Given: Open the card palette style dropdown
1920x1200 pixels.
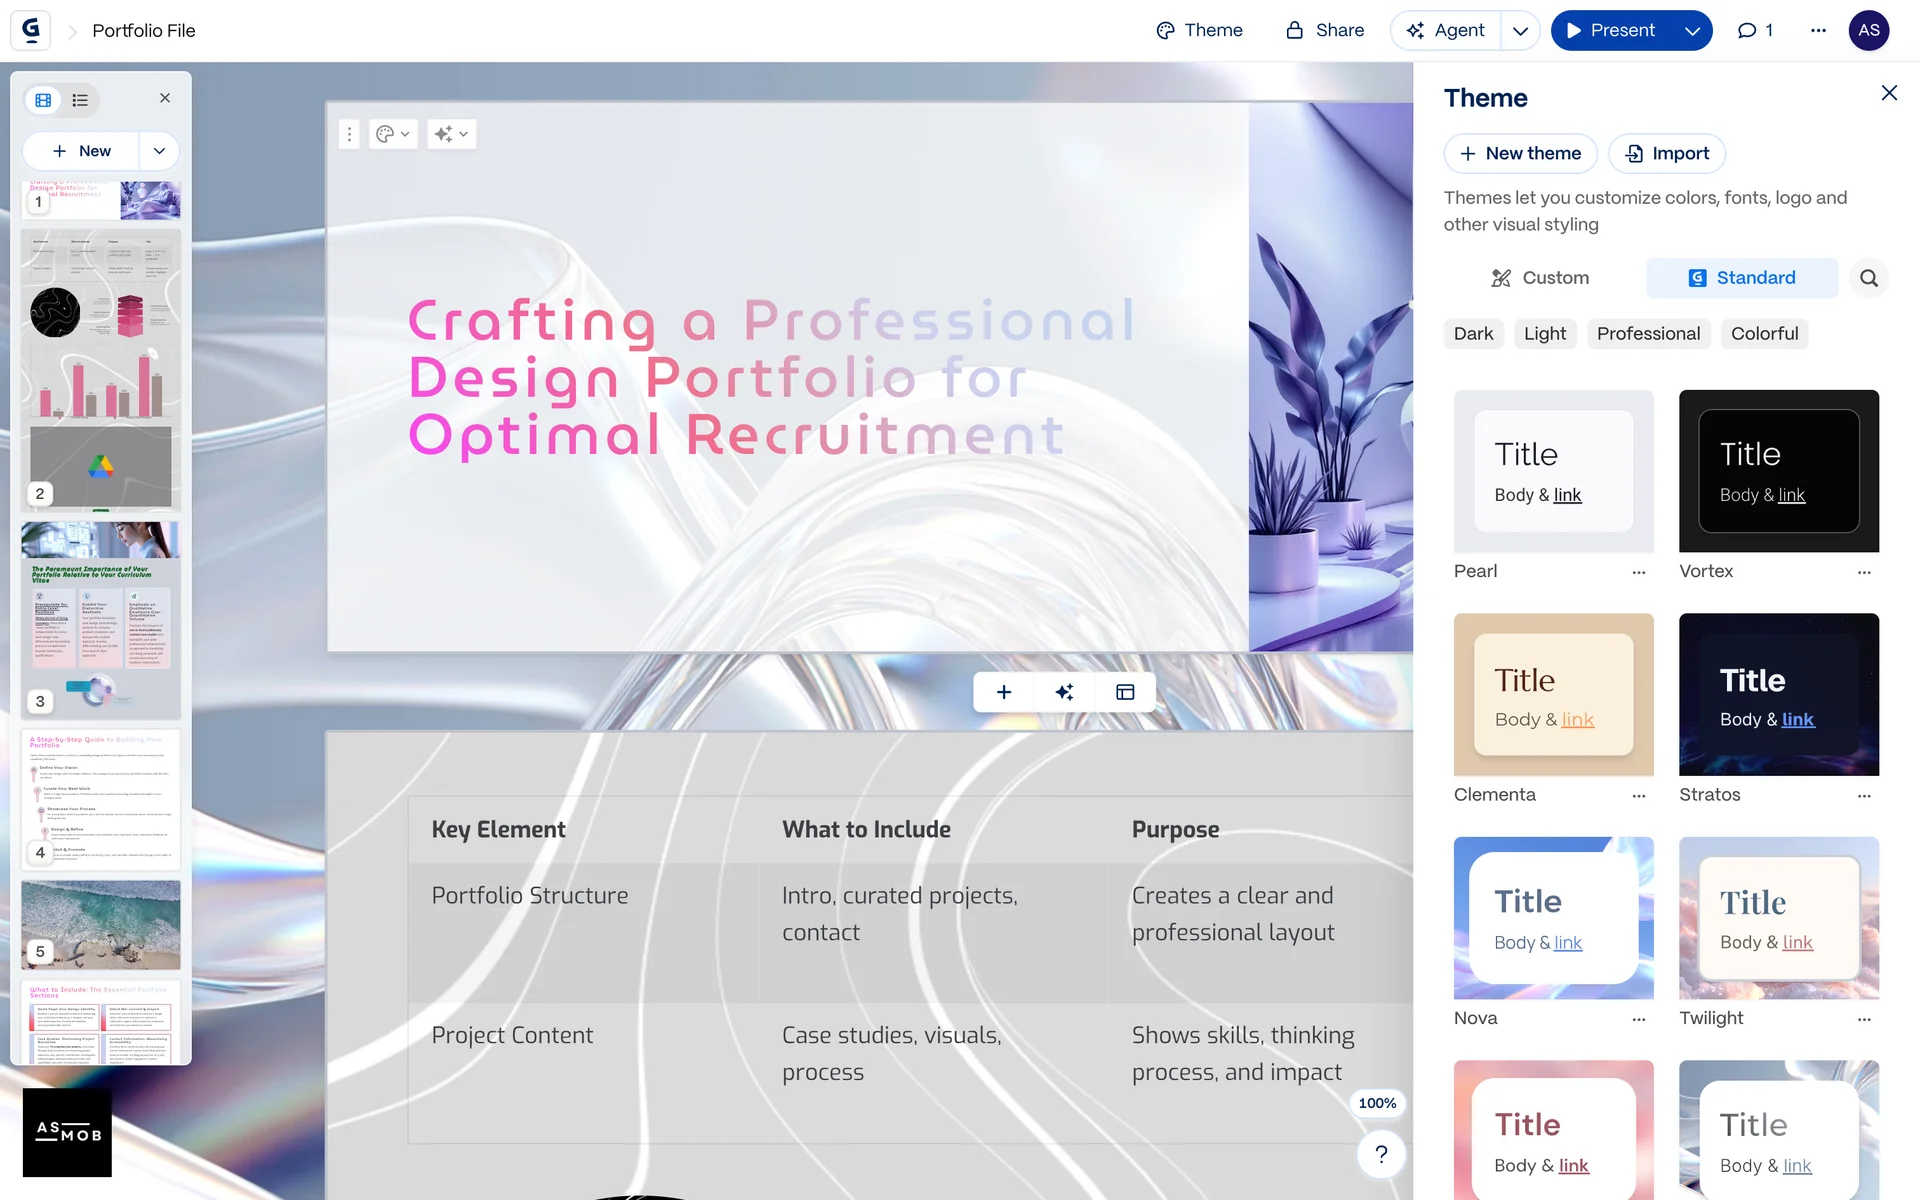Looking at the screenshot, I should [392, 134].
